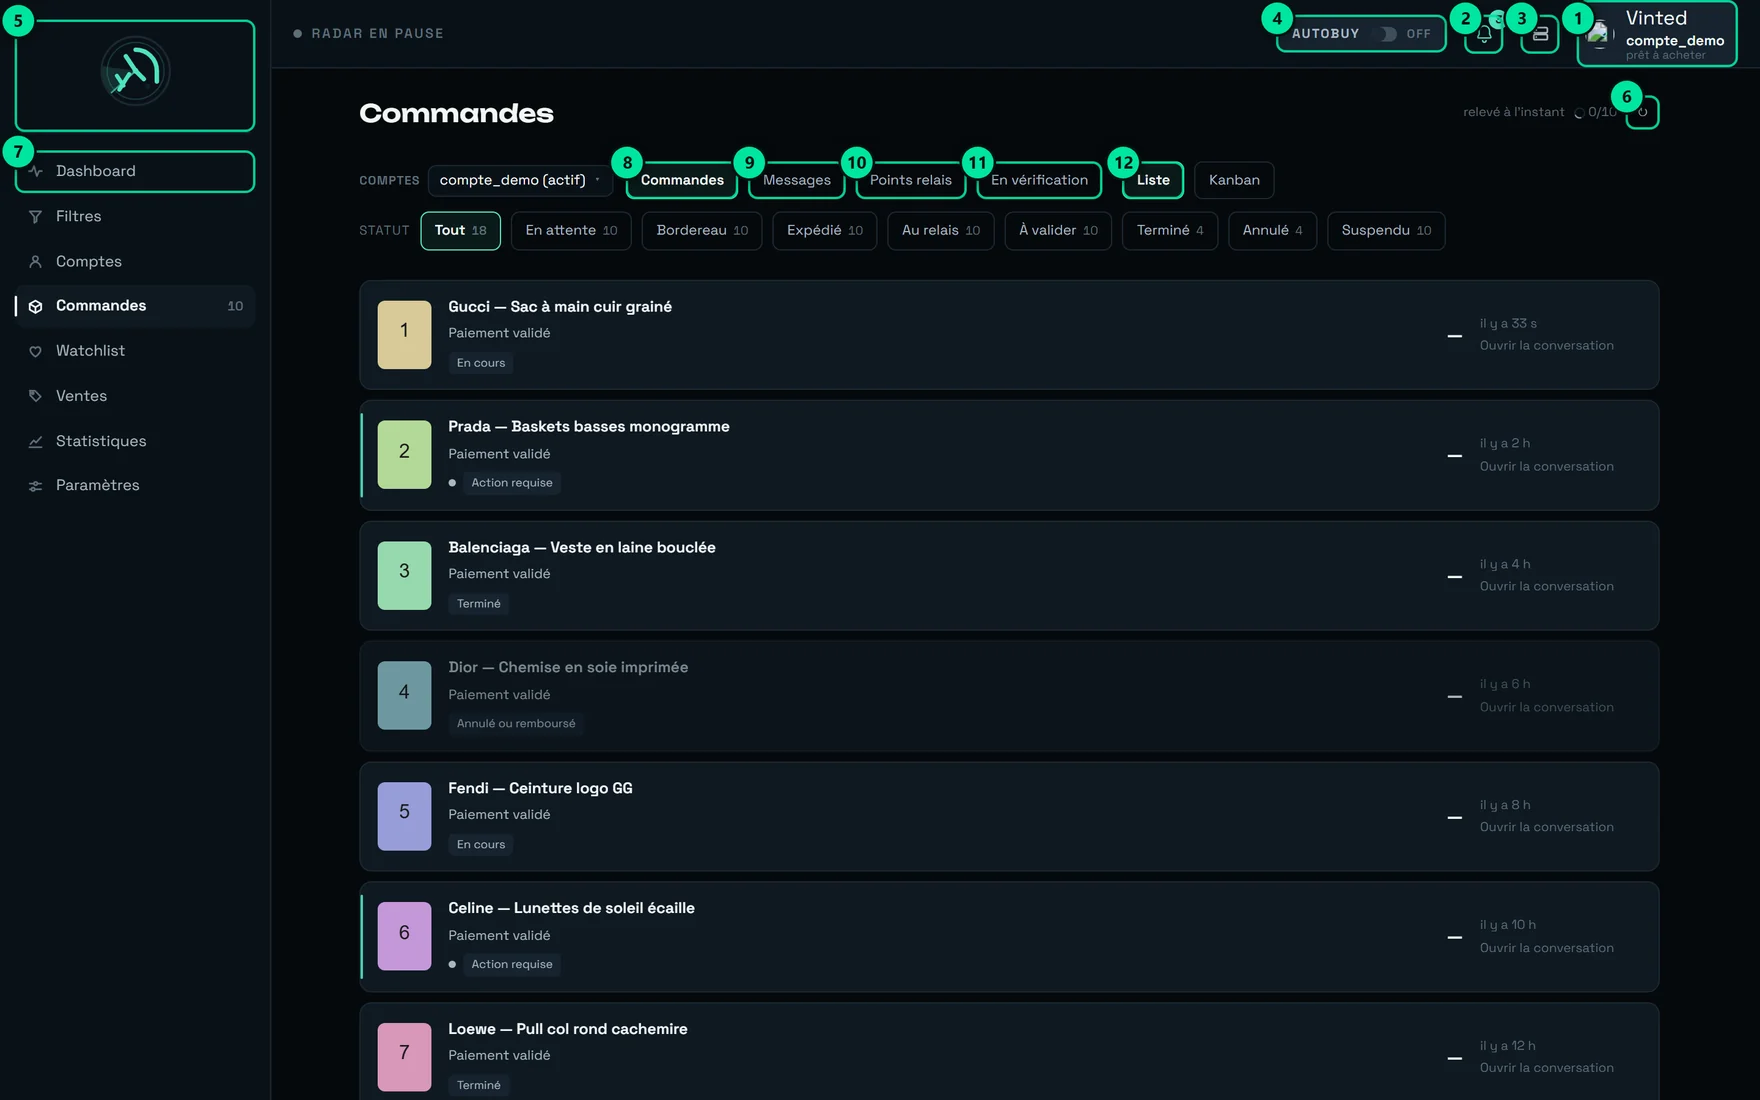Image resolution: width=1760 pixels, height=1100 pixels.
Task: Open the conversation for Dior order
Action: coord(1547,708)
